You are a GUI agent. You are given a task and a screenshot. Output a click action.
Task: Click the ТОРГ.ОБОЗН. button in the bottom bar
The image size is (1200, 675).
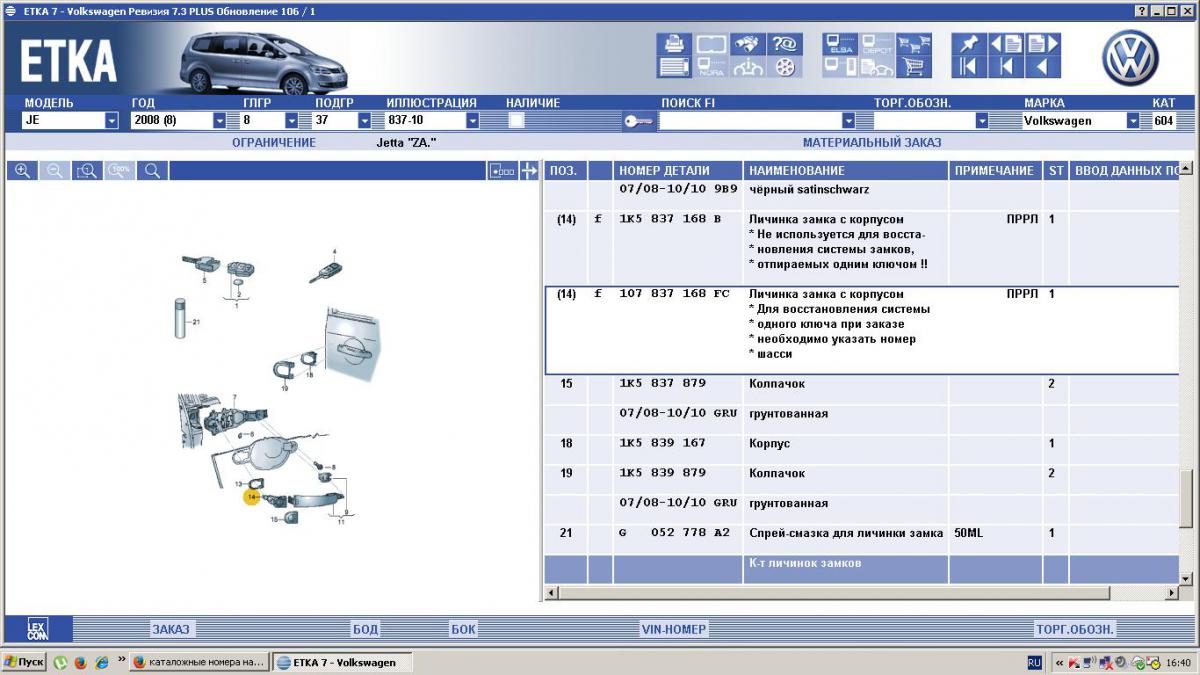1075,629
